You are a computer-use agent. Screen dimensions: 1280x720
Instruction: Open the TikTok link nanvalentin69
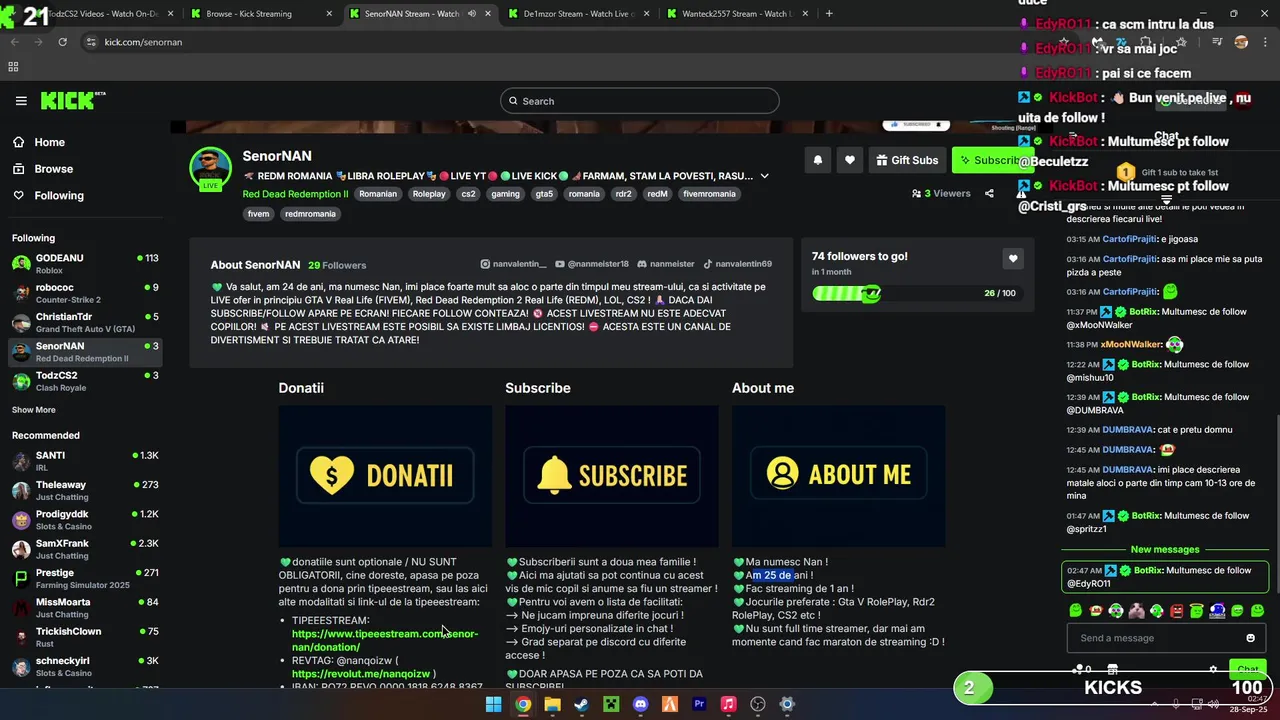pos(737,264)
